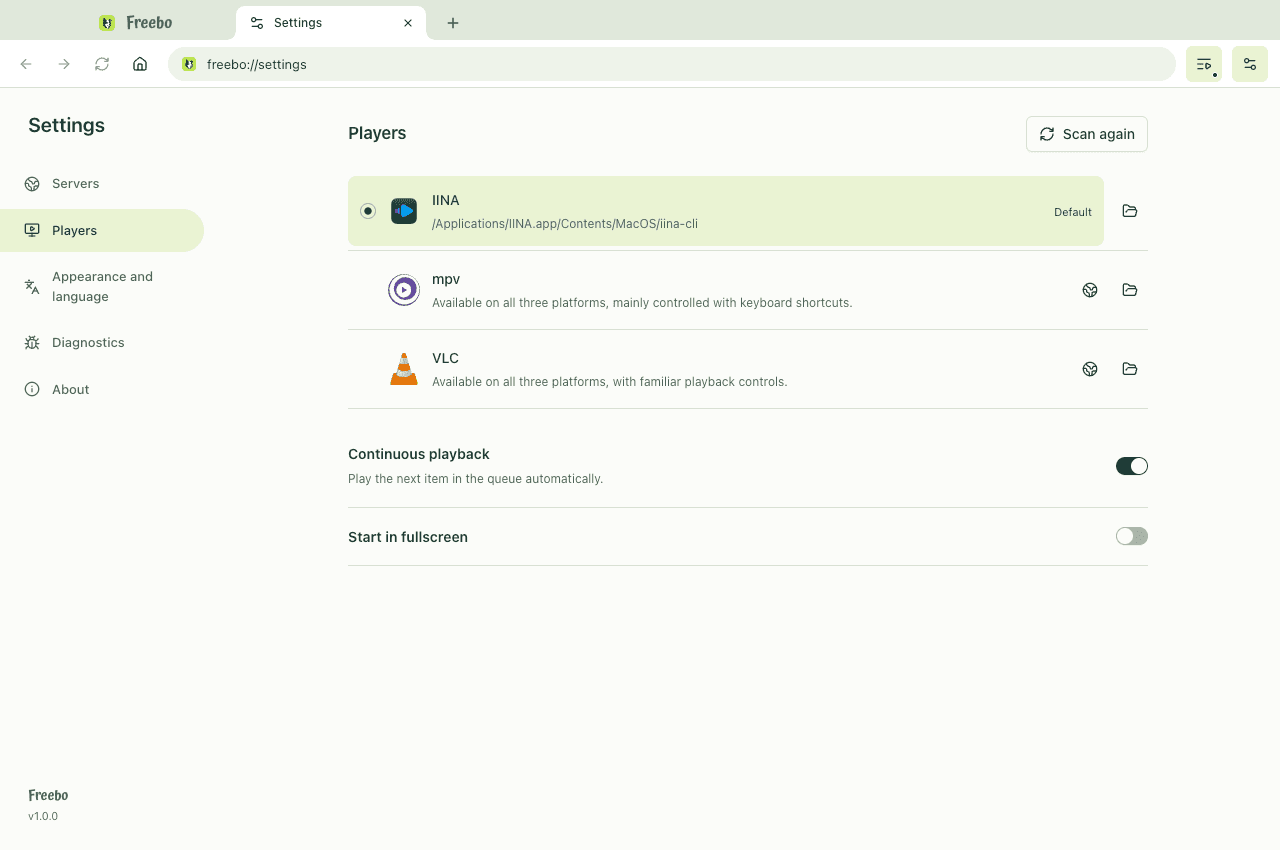The width and height of the screenshot is (1280, 850).
Task: Click the VLC player name
Action: pos(445,358)
